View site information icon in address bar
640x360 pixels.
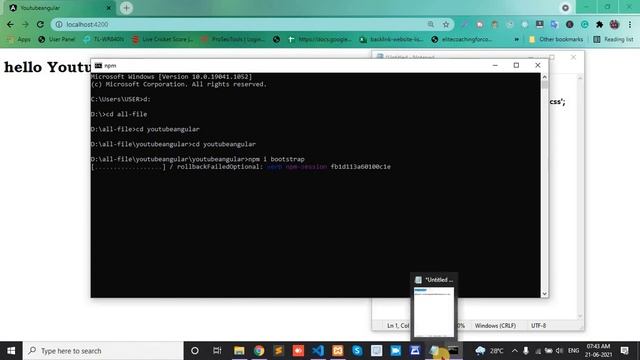pos(59,24)
